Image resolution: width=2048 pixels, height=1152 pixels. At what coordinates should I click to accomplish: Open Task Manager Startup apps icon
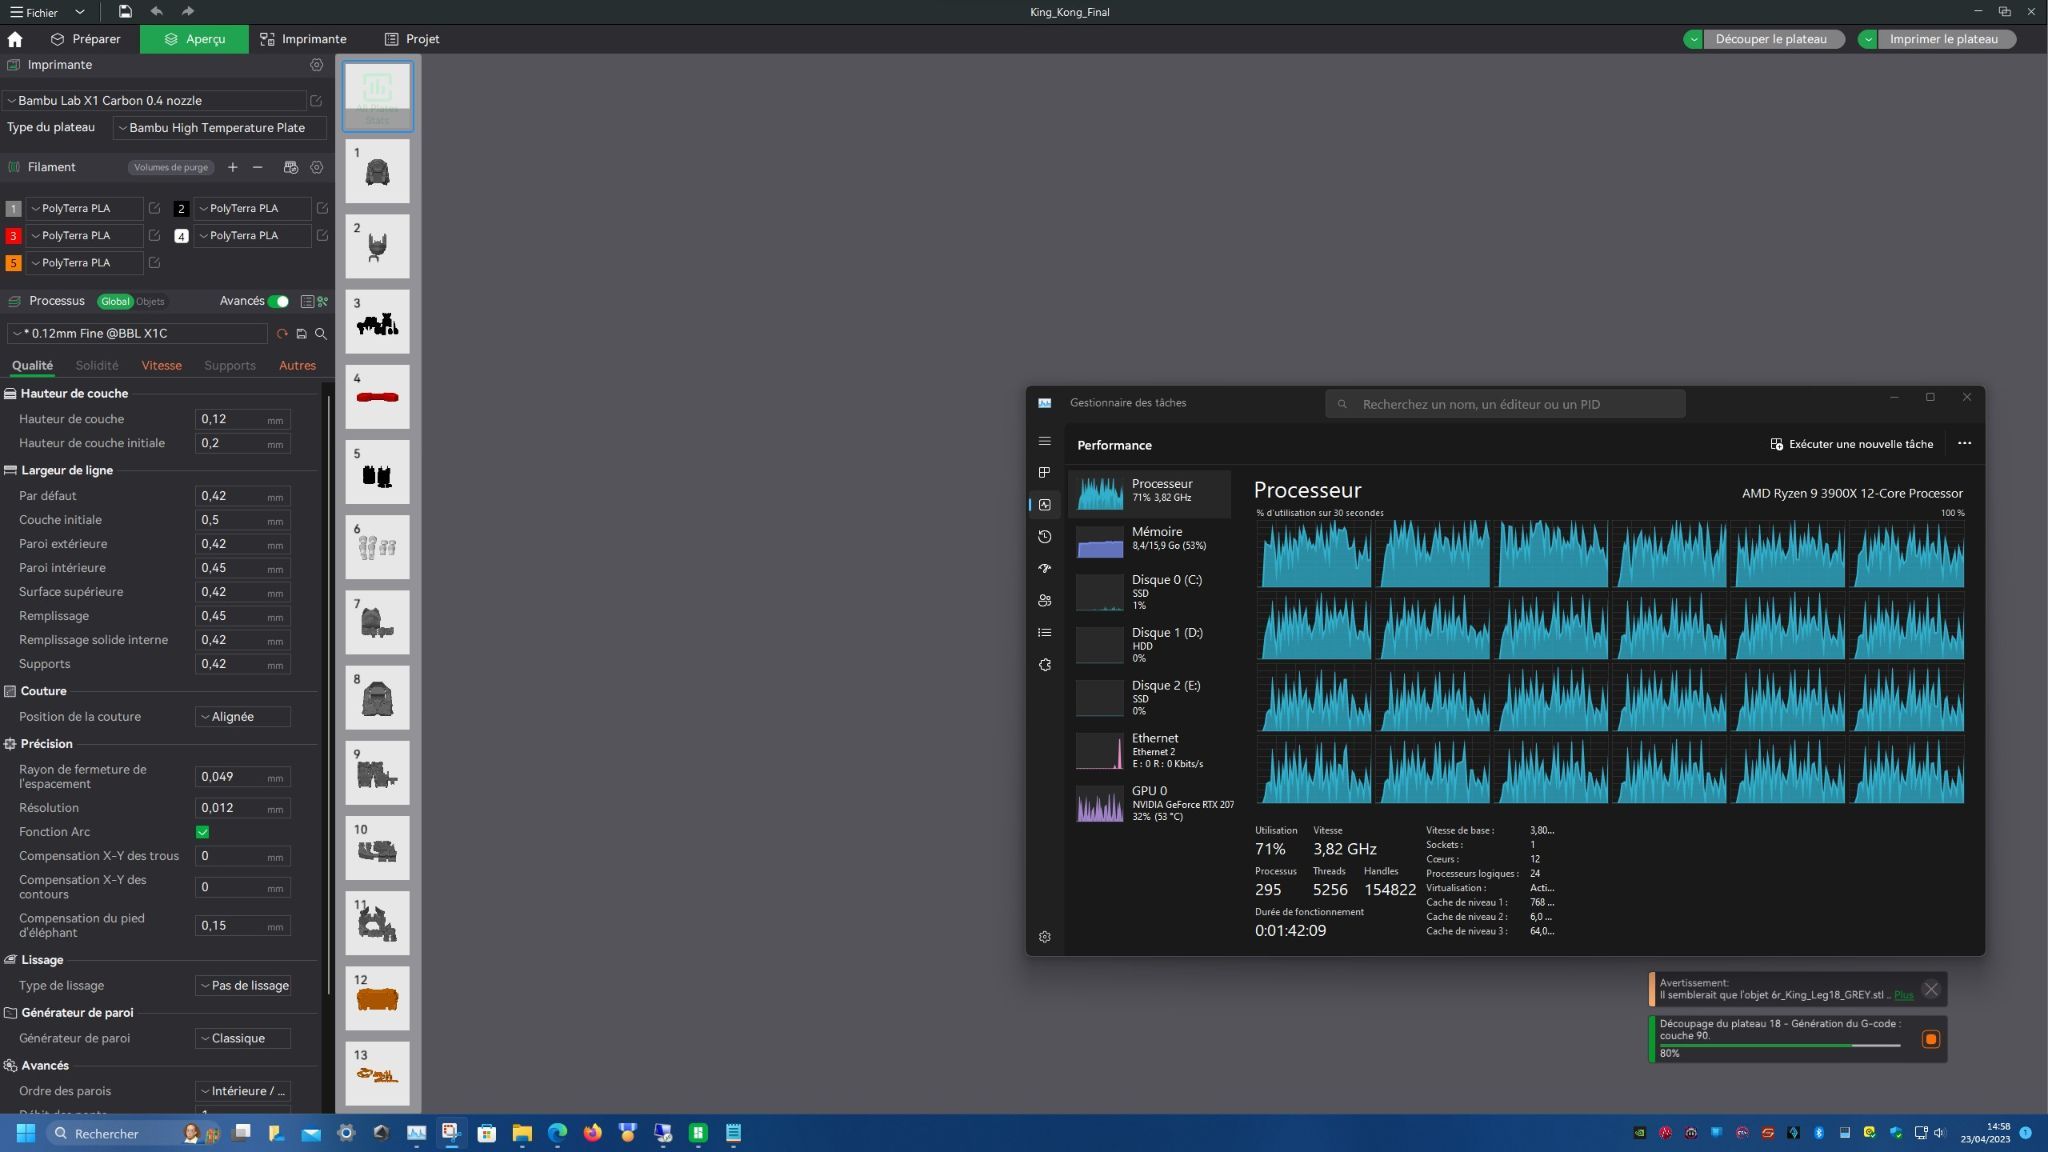click(x=1045, y=568)
